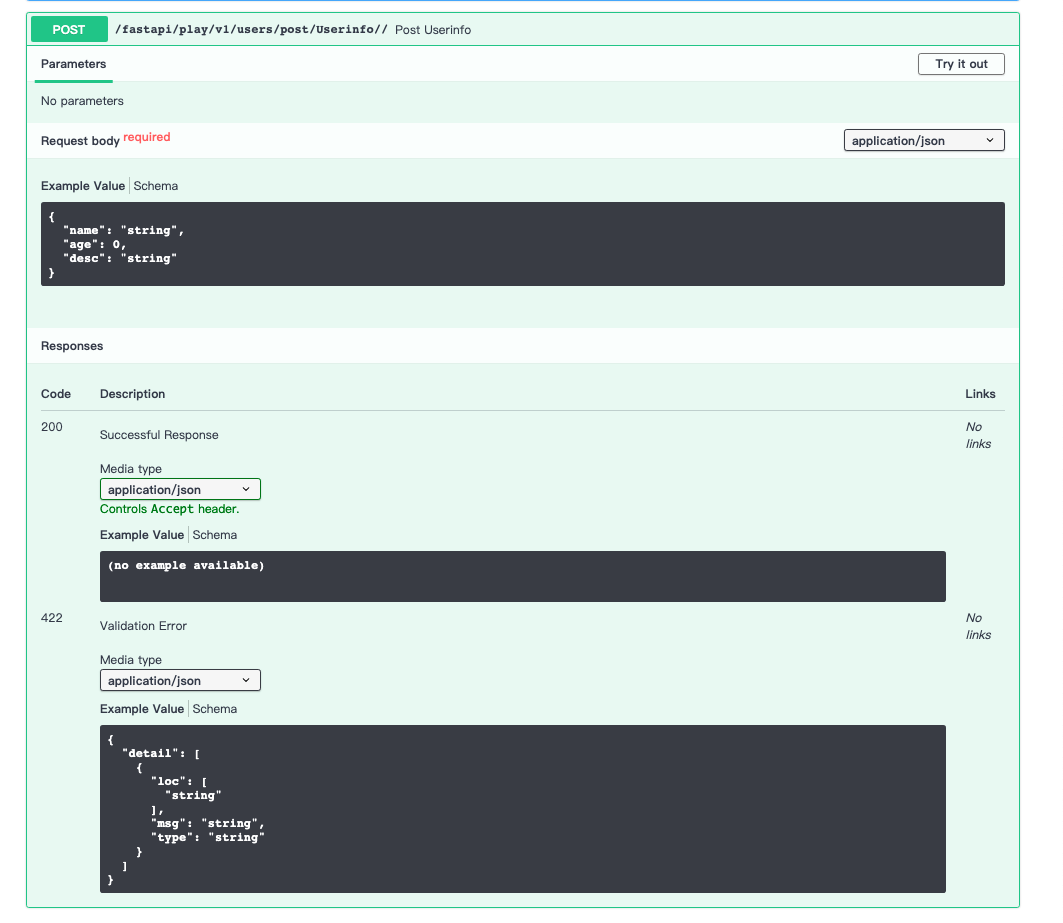
Task: Click the Post Userinfo summary text
Action: [x=433, y=30]
